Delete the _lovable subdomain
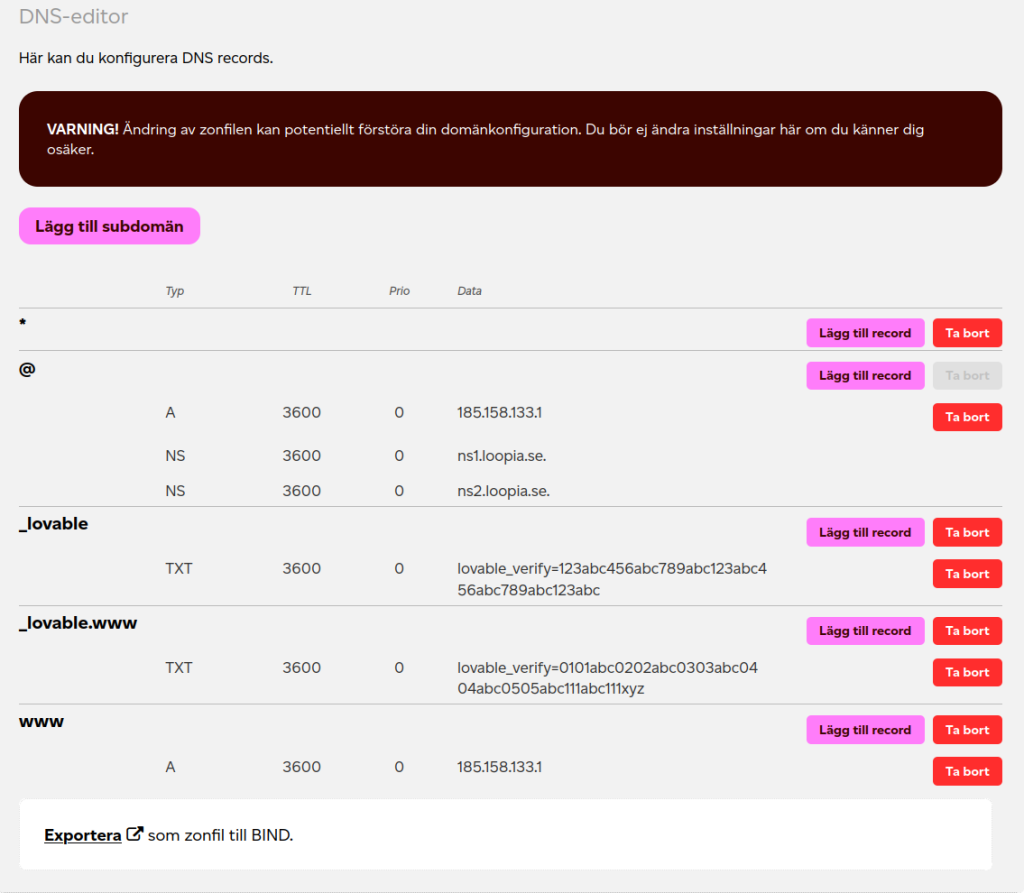Screen dimensions: 1024x893 click(x=967, y=533)
